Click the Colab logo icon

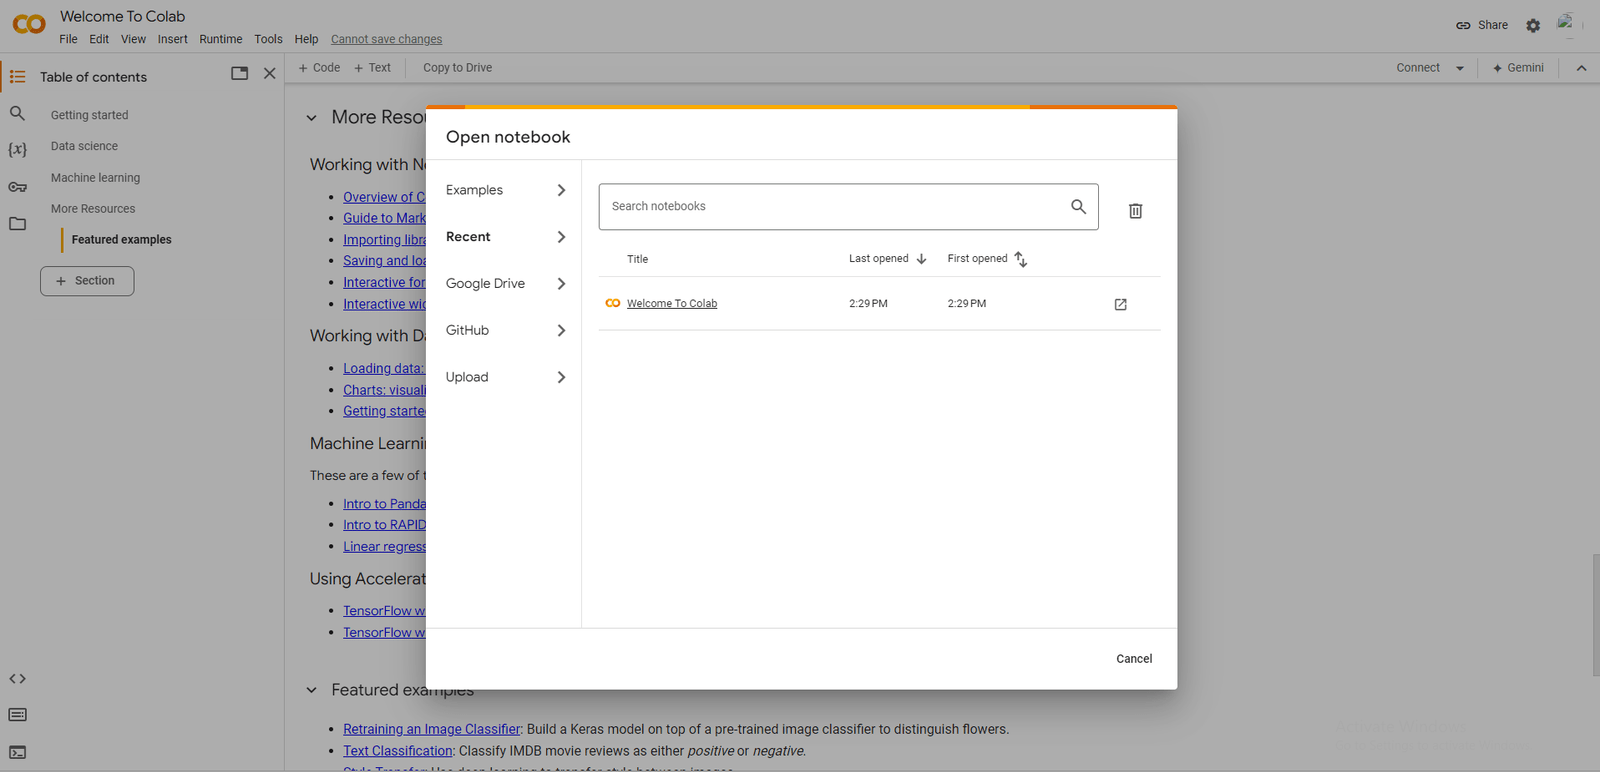pyautogui.click(x=29, y=24)
